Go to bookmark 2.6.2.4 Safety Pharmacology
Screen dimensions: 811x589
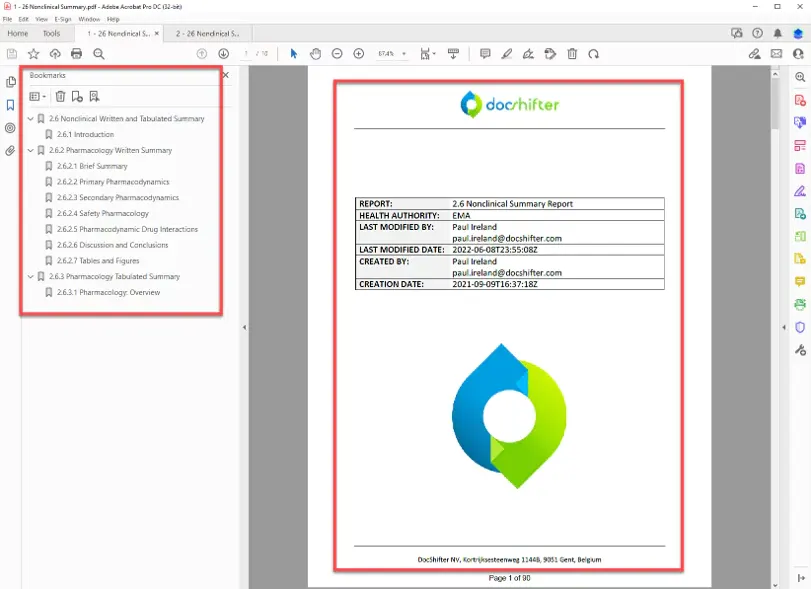click(x=103, y=214)
